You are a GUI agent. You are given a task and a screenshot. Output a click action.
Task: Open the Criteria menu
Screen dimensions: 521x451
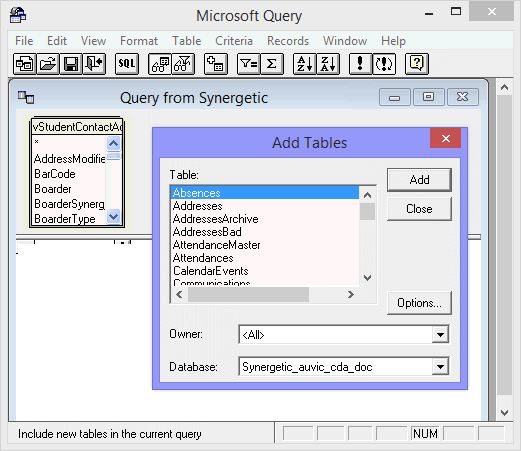coord(234,41)
